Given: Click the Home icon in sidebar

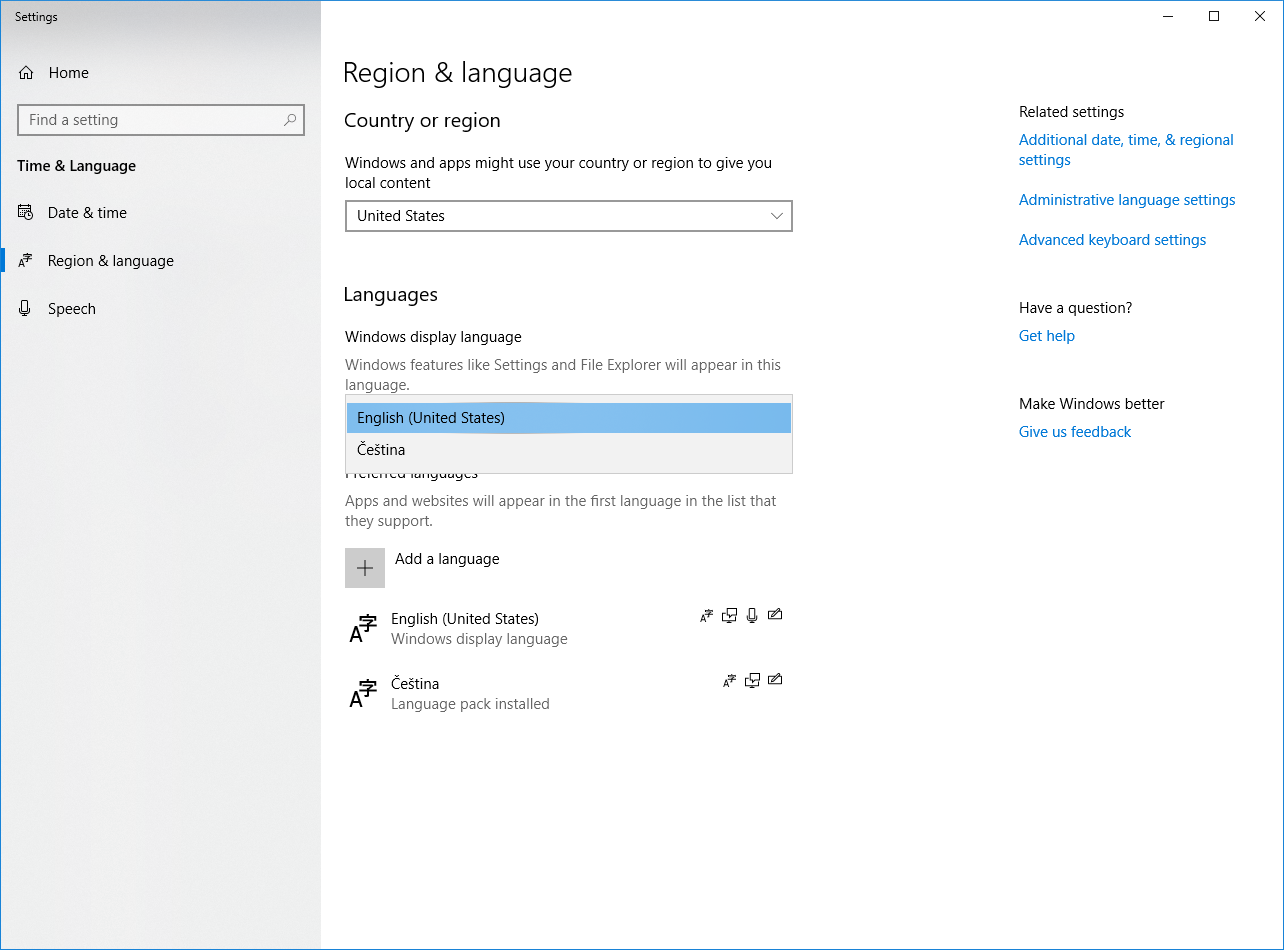Looking at the screenshot, I should pyautogui.click(x=26, y=73).
